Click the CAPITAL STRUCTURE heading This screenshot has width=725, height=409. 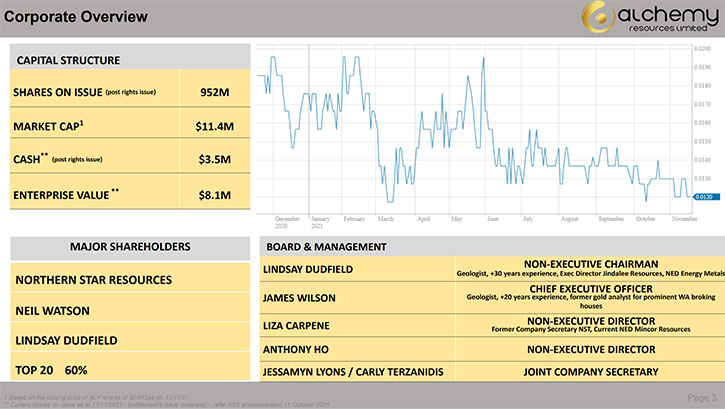tap(68, 61)
